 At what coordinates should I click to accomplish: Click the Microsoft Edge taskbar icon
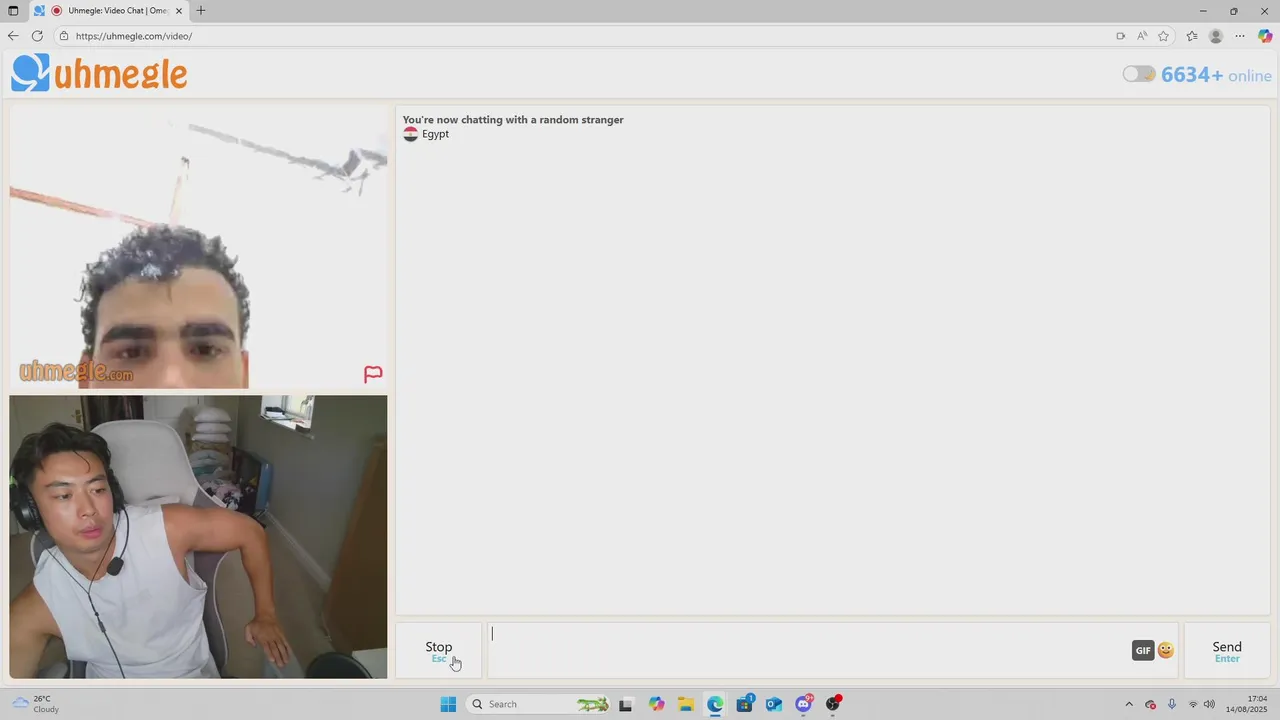[x=715, y=704]
